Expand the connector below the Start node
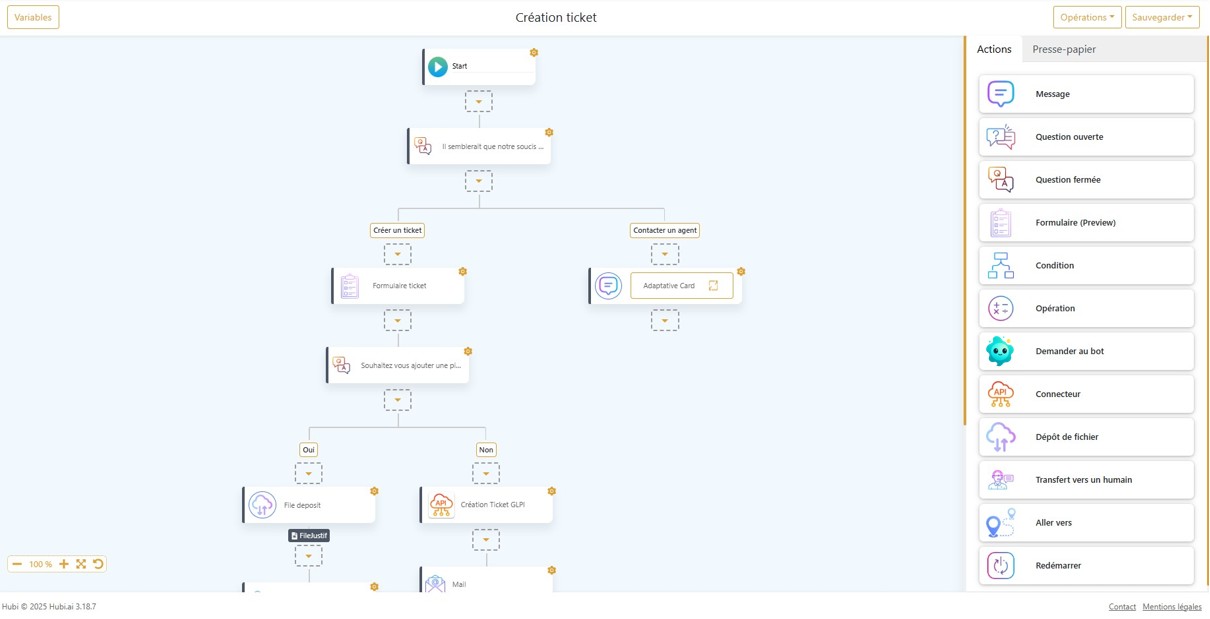The width and height of the screenshot is (1210, 619). tap(479, 101)
